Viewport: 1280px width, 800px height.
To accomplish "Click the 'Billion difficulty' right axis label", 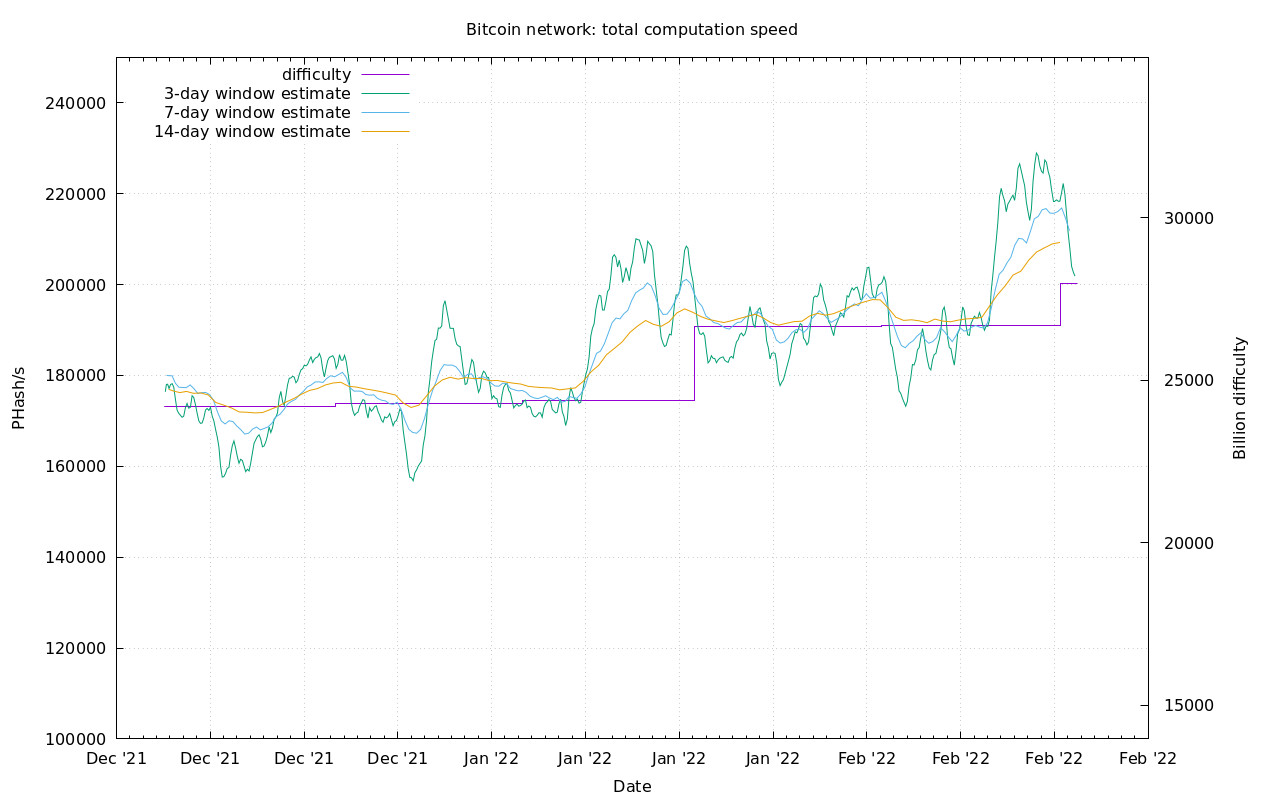I will click(x=1241, y=398).
